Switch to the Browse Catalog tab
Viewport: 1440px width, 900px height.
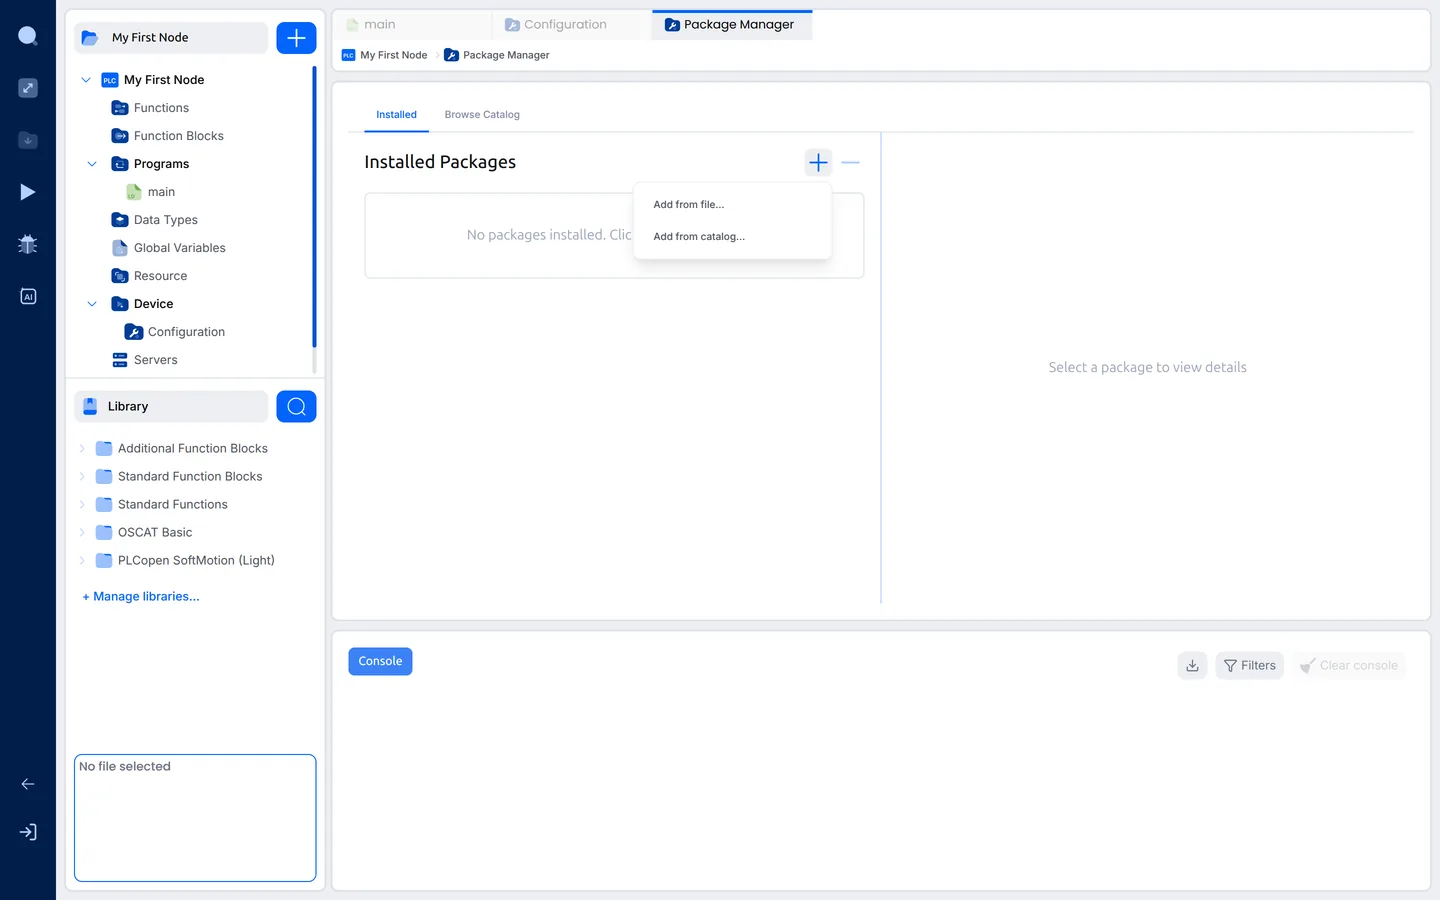click(482, 115)
